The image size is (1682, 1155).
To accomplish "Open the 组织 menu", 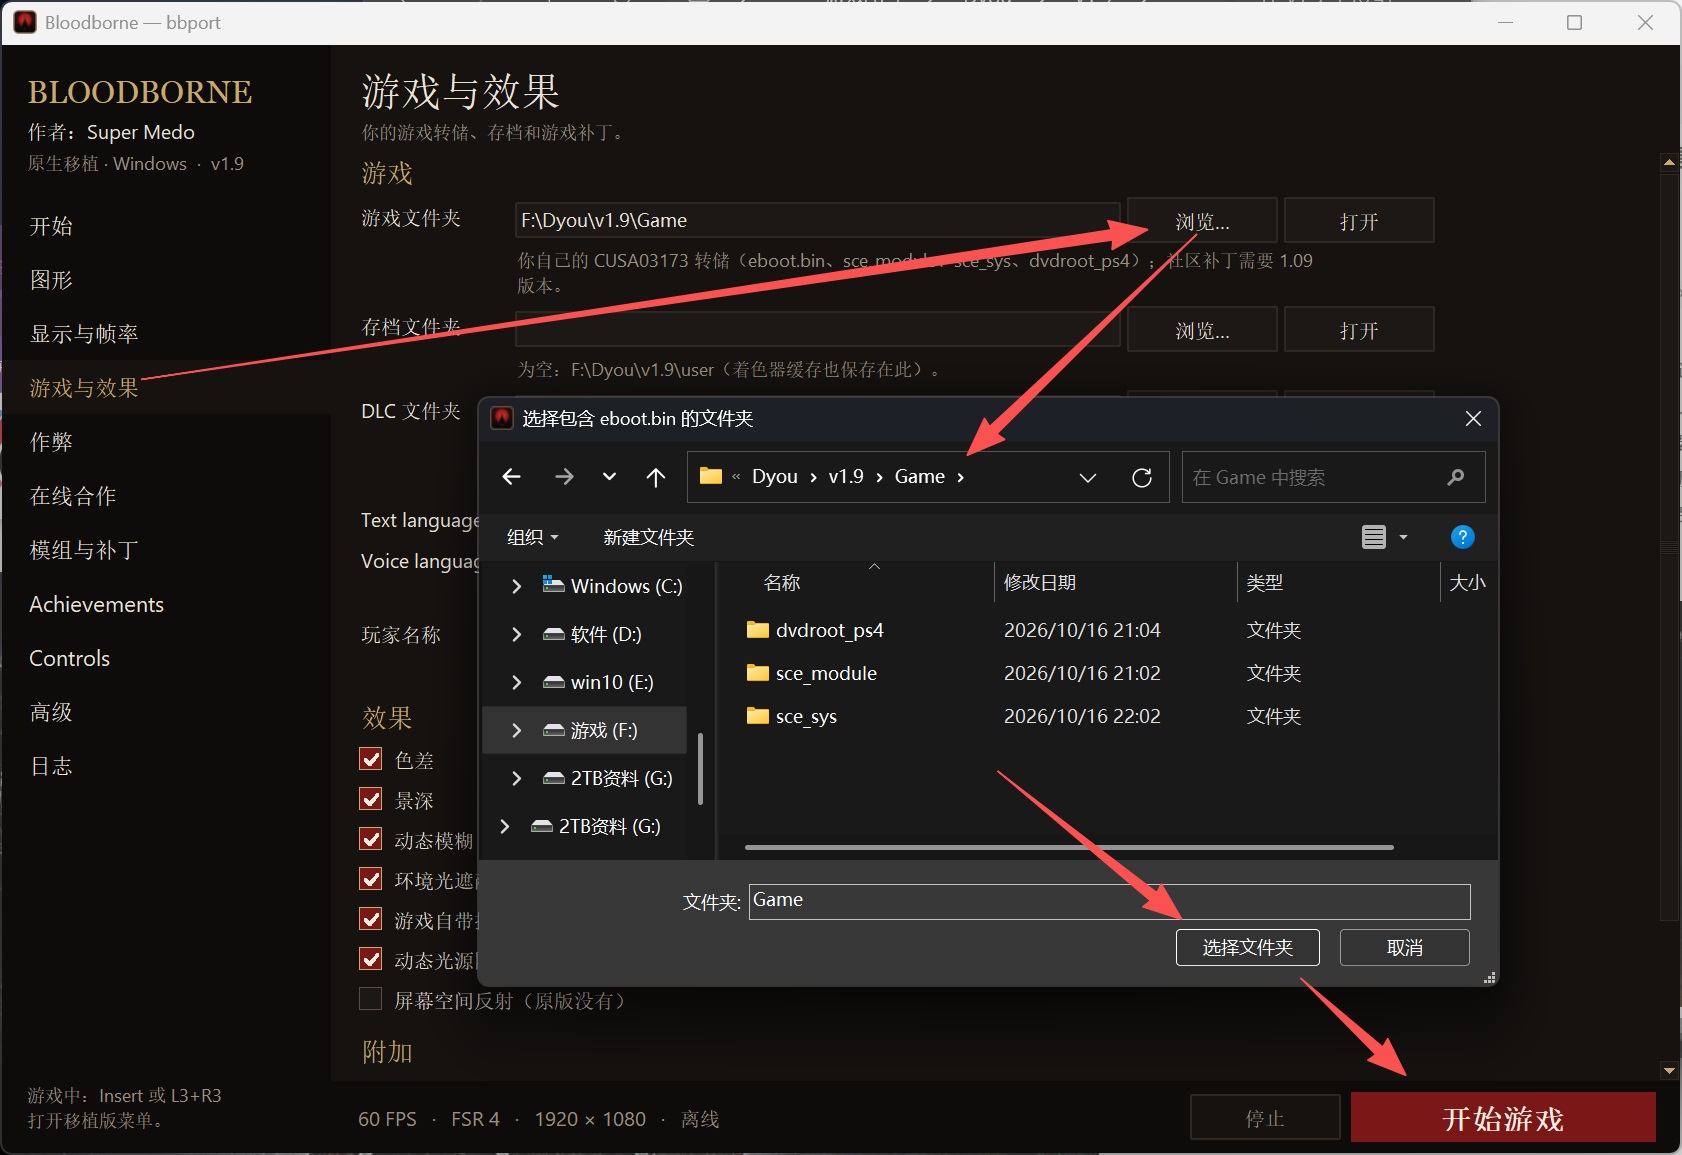I will 532,537.
